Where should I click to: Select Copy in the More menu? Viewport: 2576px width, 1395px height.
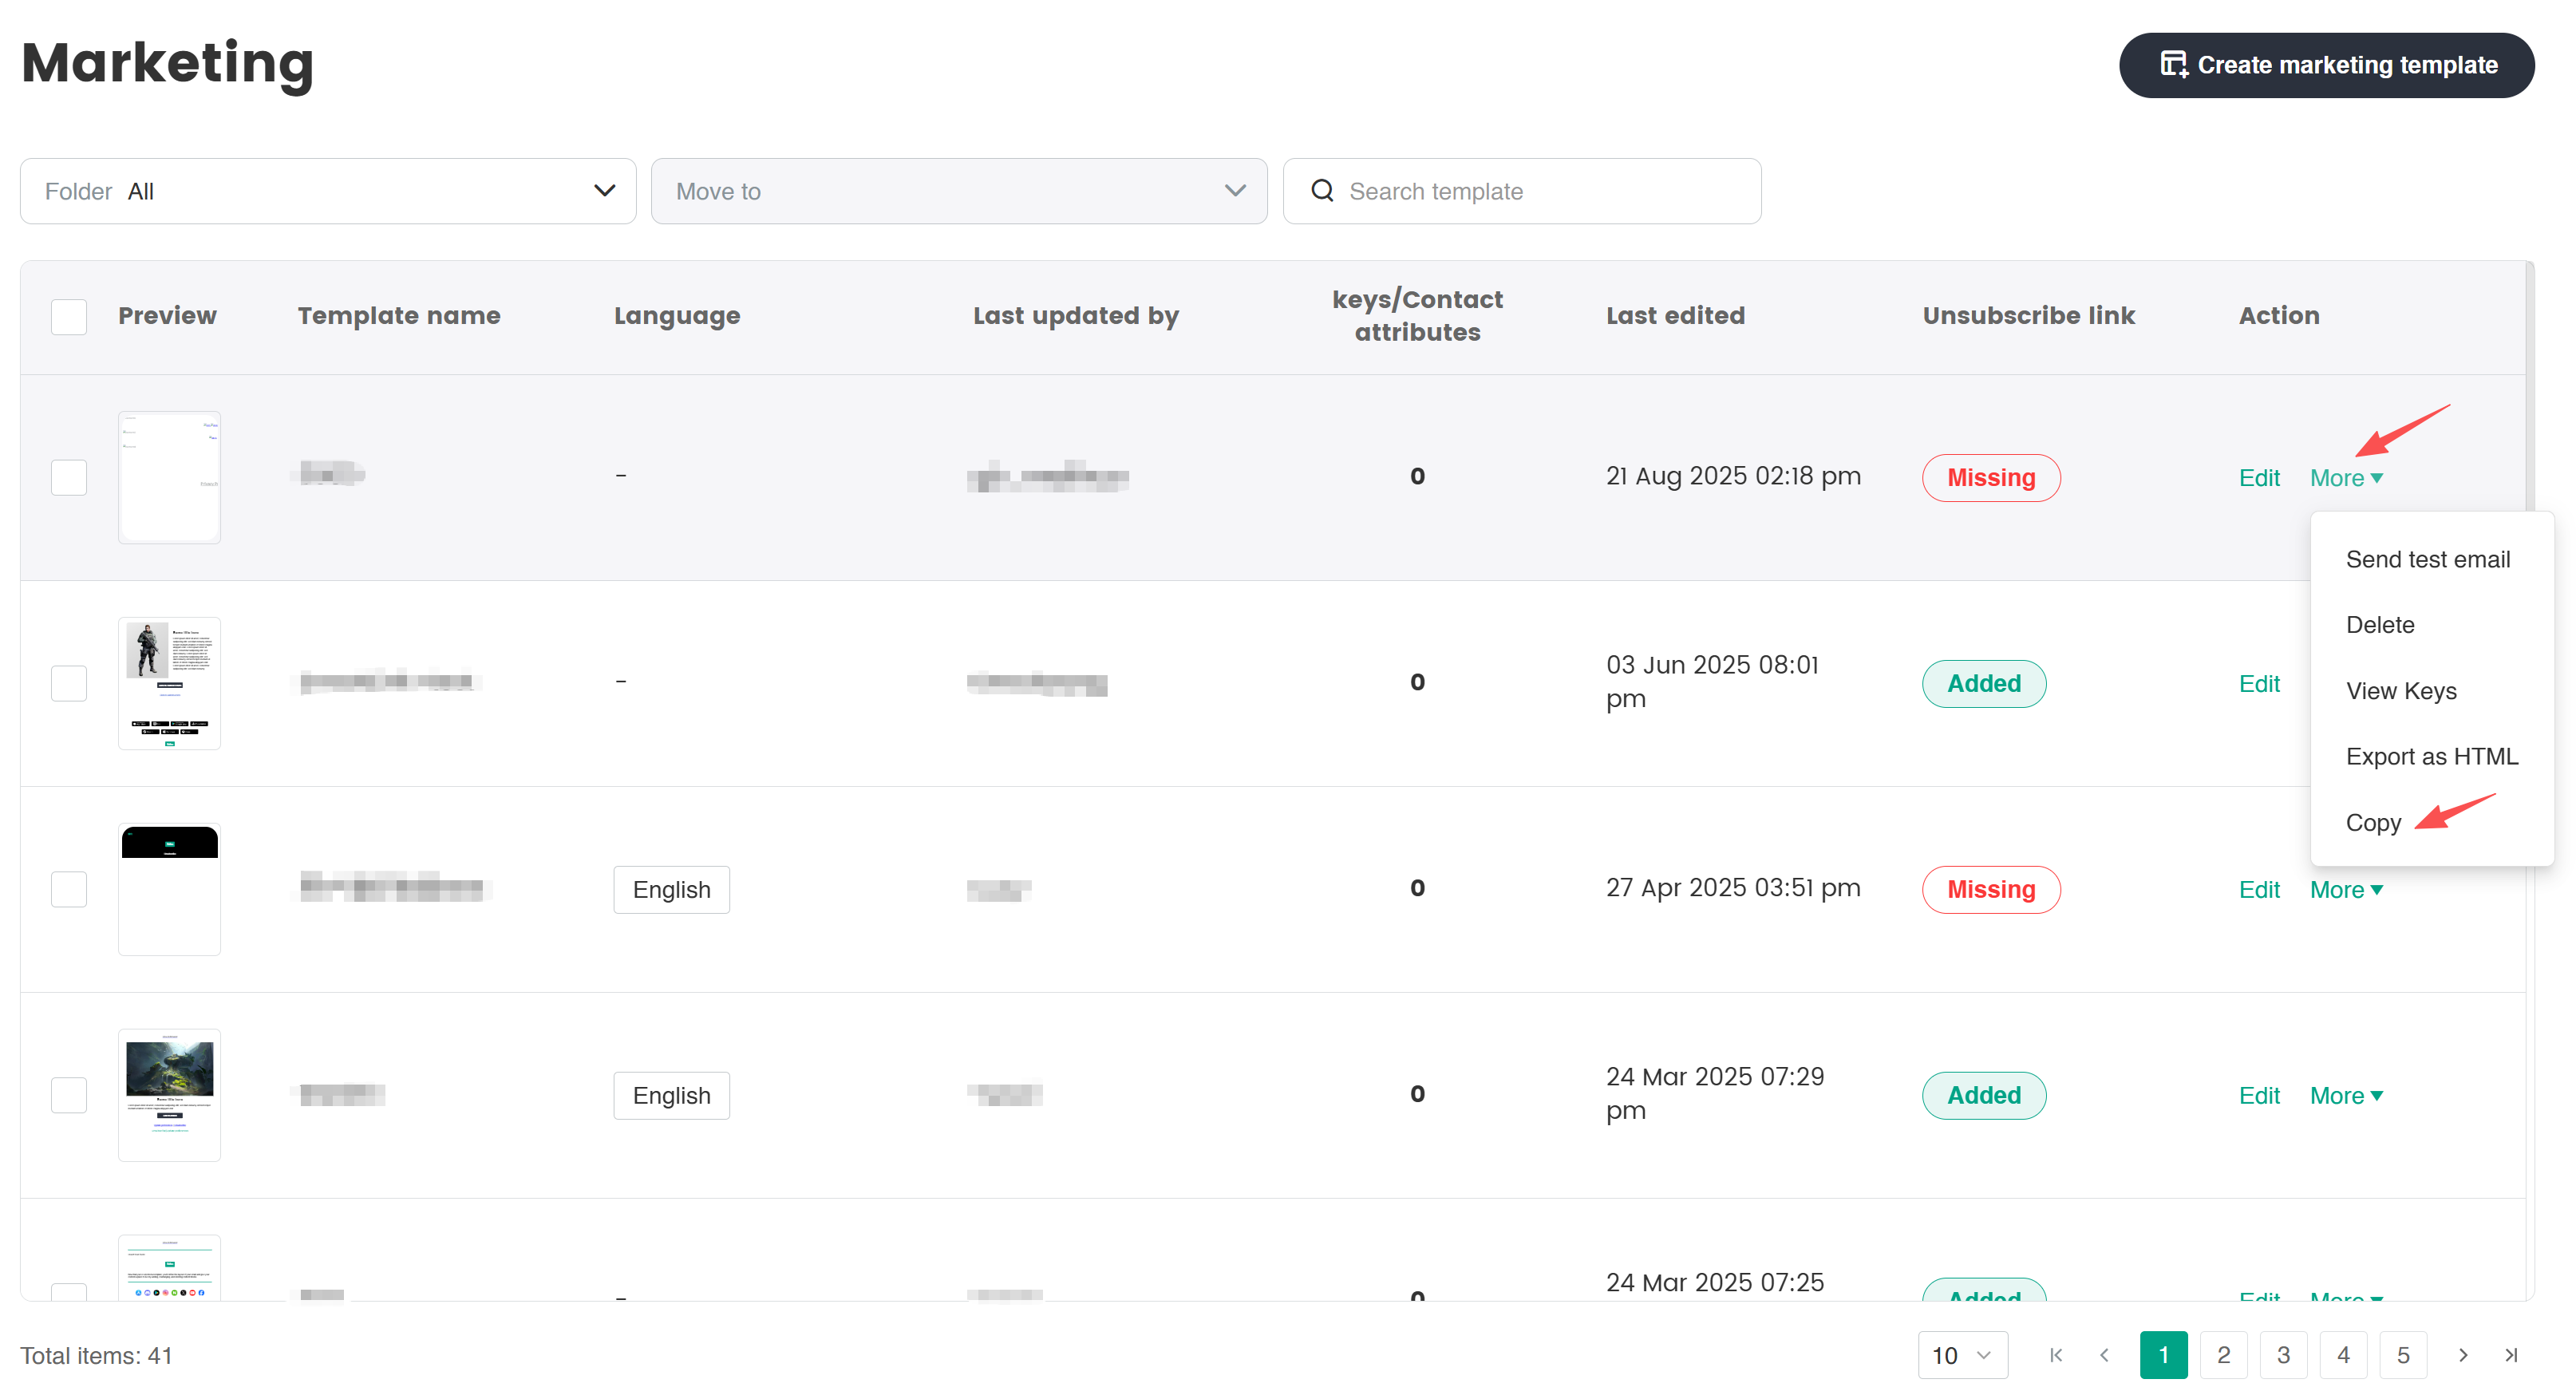(2372, 822)
